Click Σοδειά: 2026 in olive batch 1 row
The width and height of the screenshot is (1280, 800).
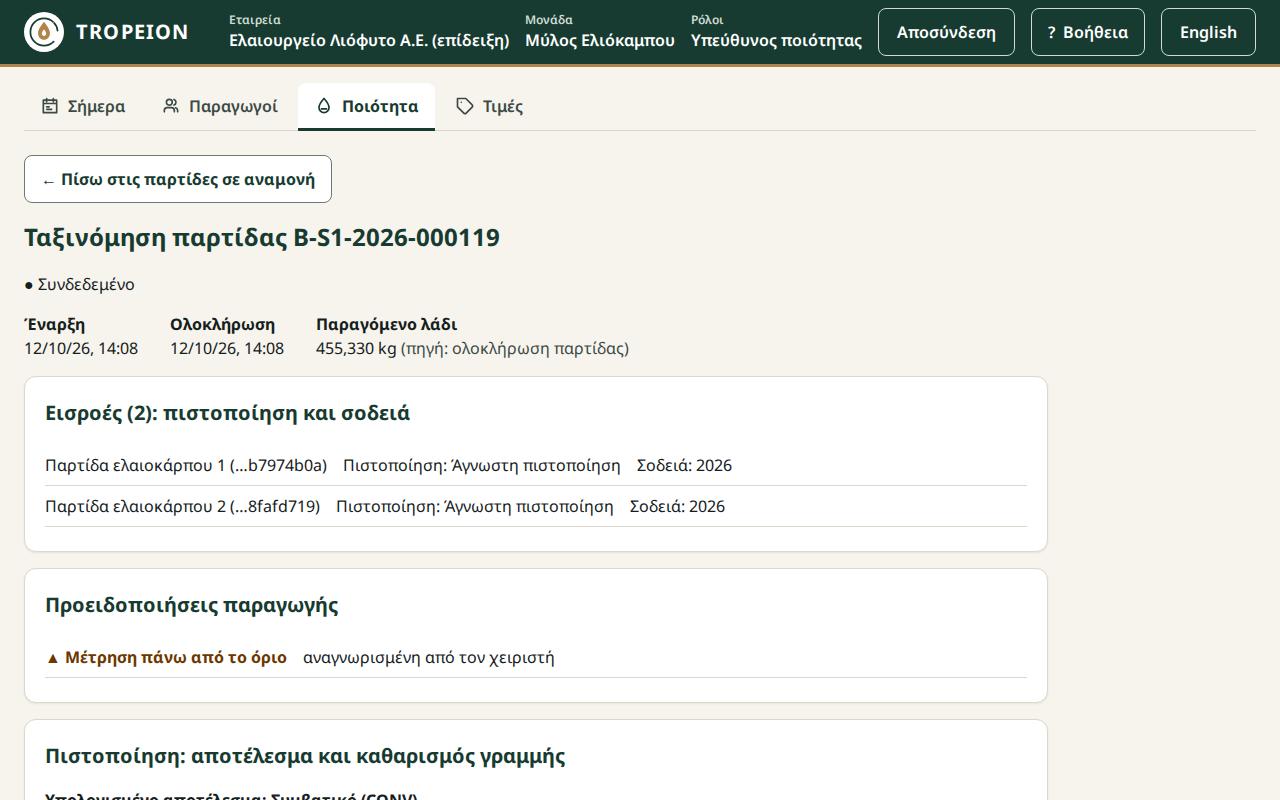(684, 466)
